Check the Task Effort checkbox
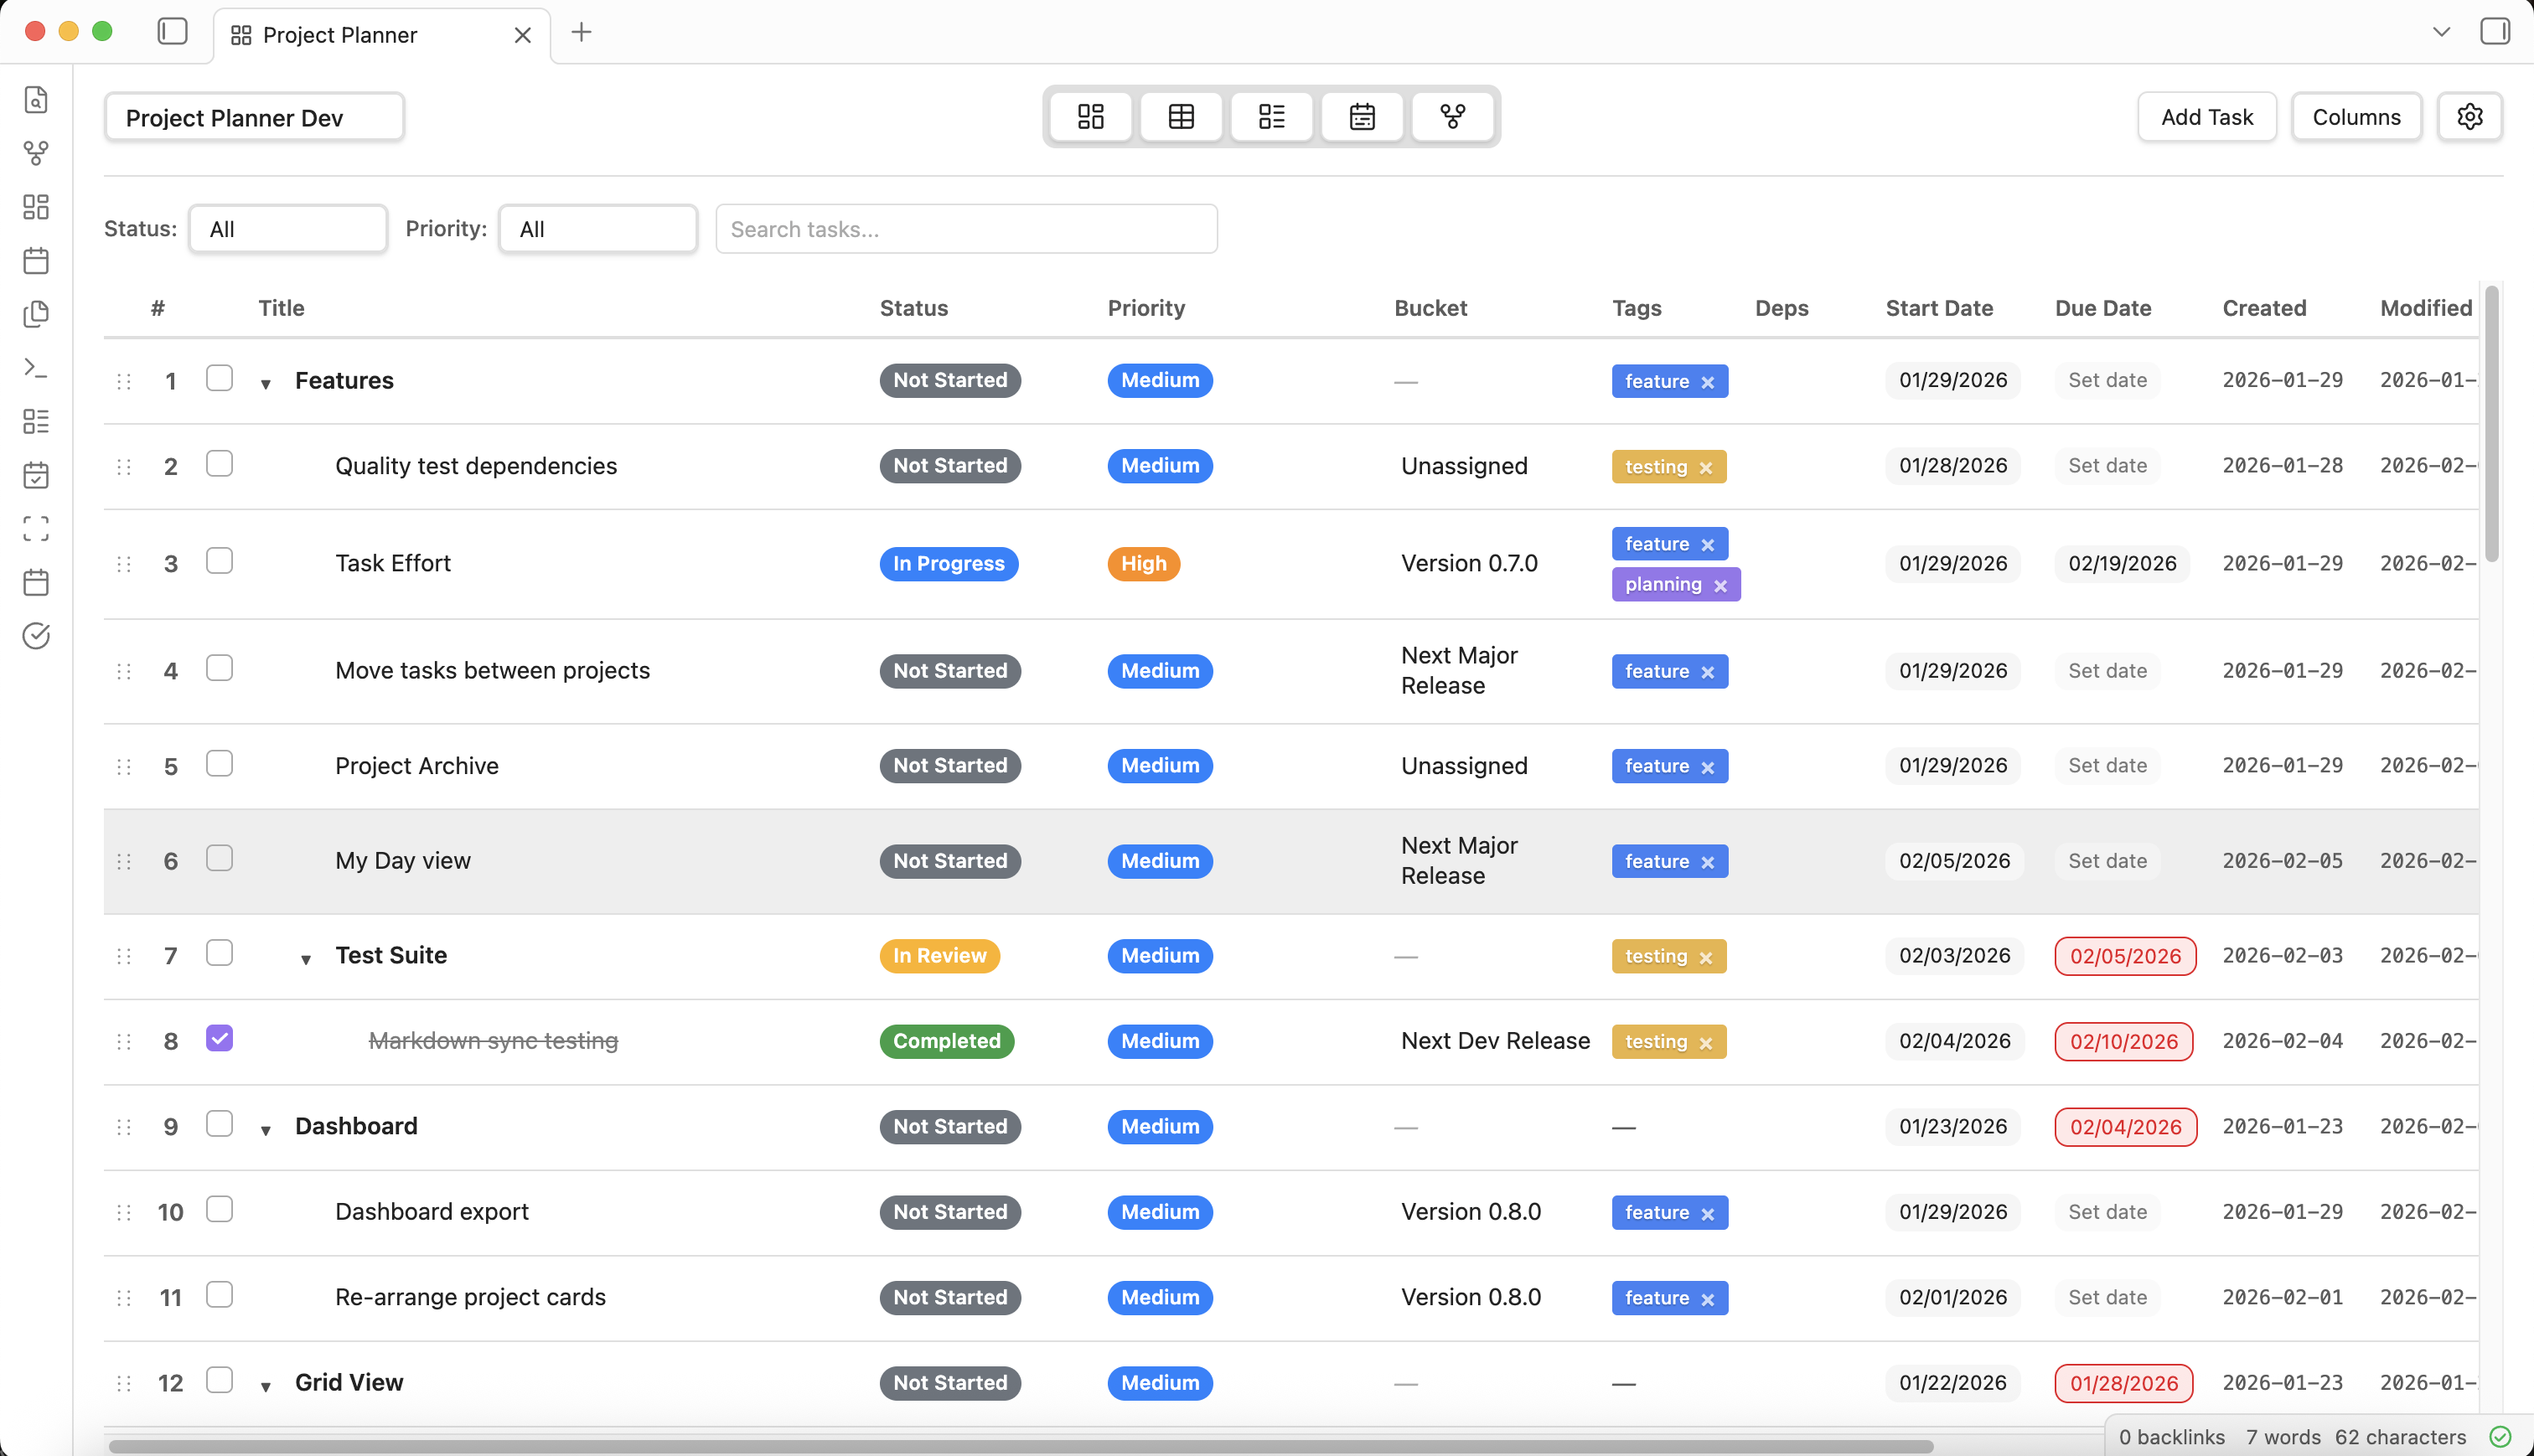The width and height of the screenshot is (2534, 1456). pos(219,561)
